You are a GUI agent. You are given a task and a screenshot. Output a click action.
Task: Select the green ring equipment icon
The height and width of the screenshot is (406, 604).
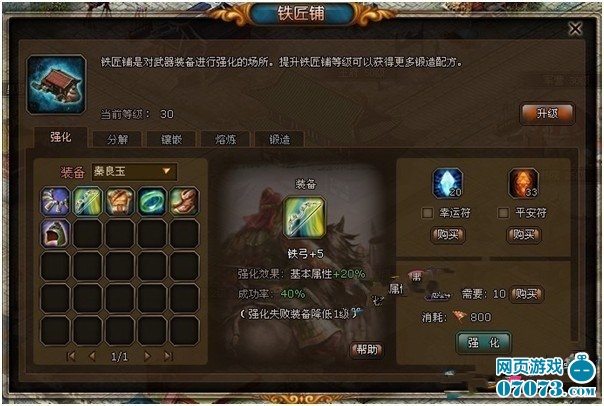pyautogui.click(x=152, y=201)
